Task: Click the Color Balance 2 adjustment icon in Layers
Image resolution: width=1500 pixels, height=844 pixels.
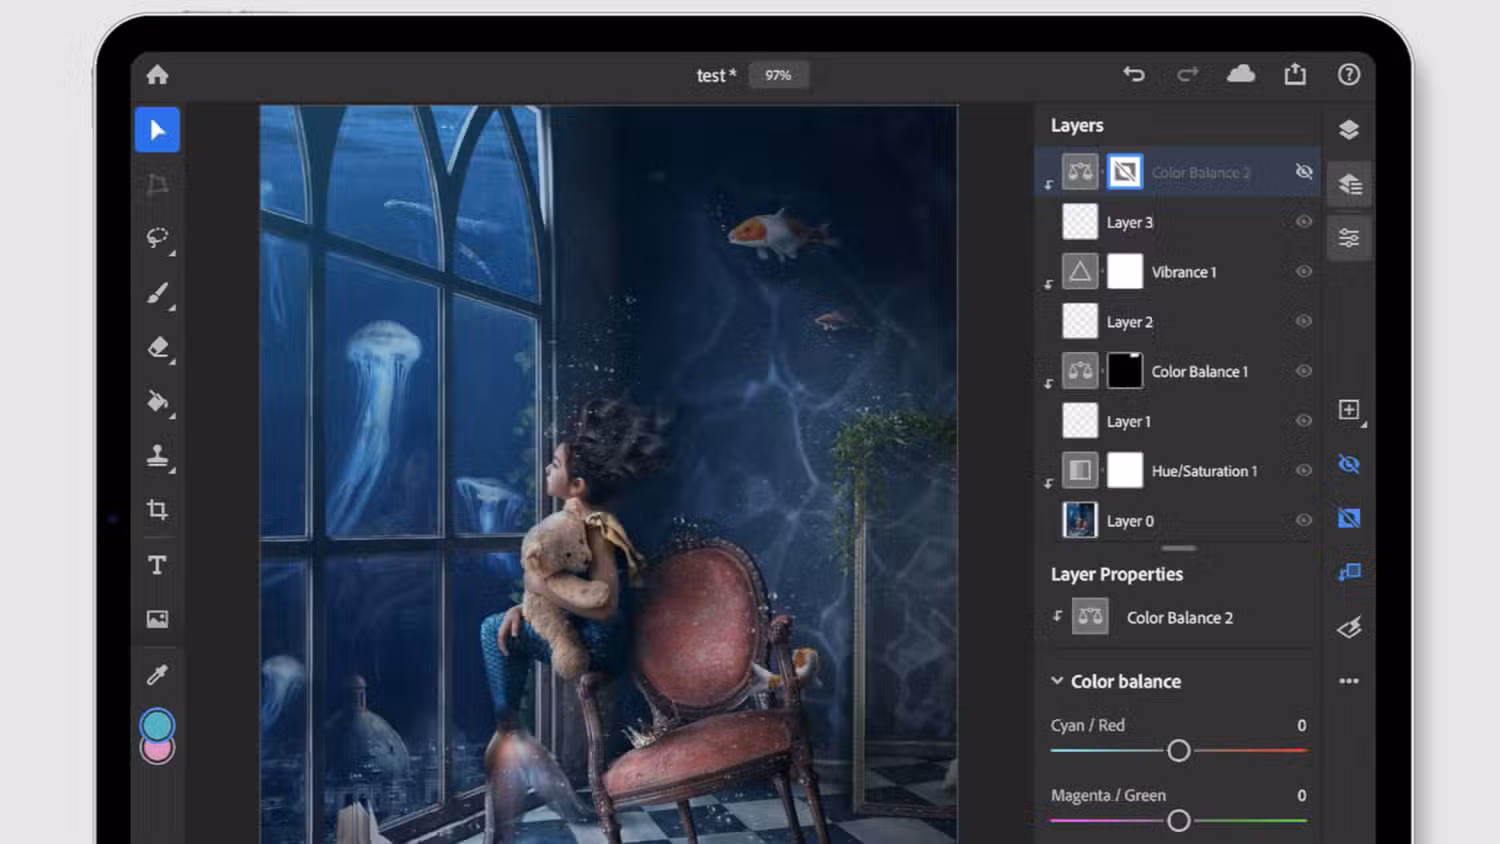Action: 1080,172
